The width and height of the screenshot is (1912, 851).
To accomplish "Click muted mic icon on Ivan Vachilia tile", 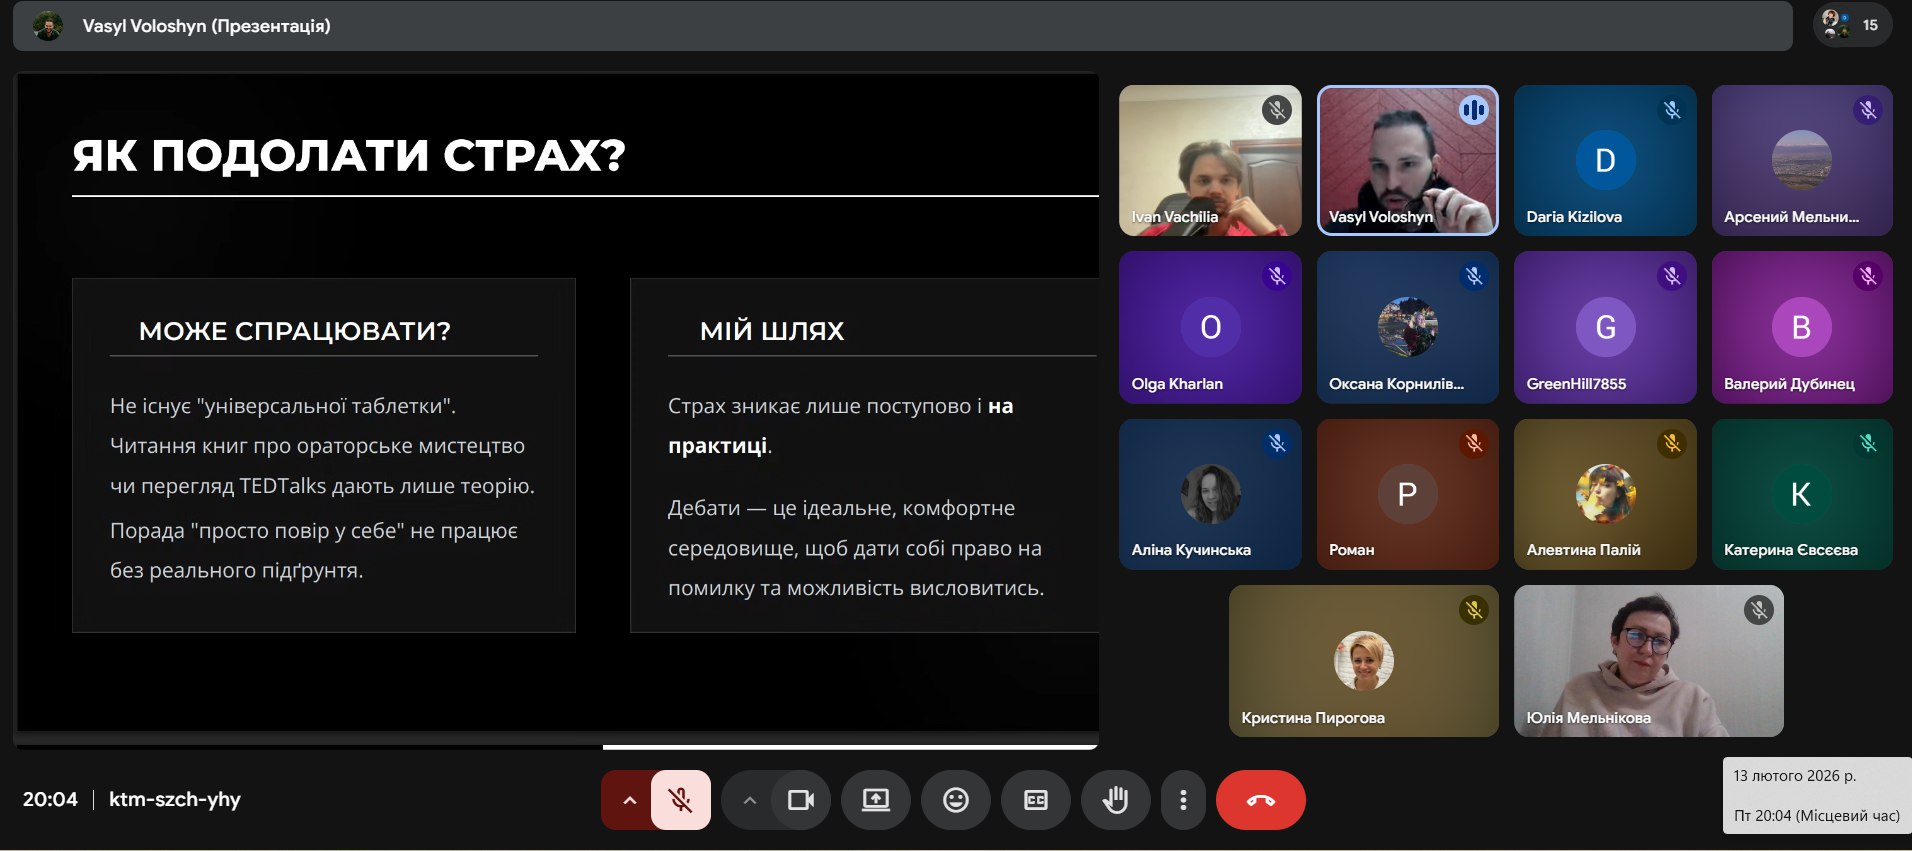I will (1276, 110).
